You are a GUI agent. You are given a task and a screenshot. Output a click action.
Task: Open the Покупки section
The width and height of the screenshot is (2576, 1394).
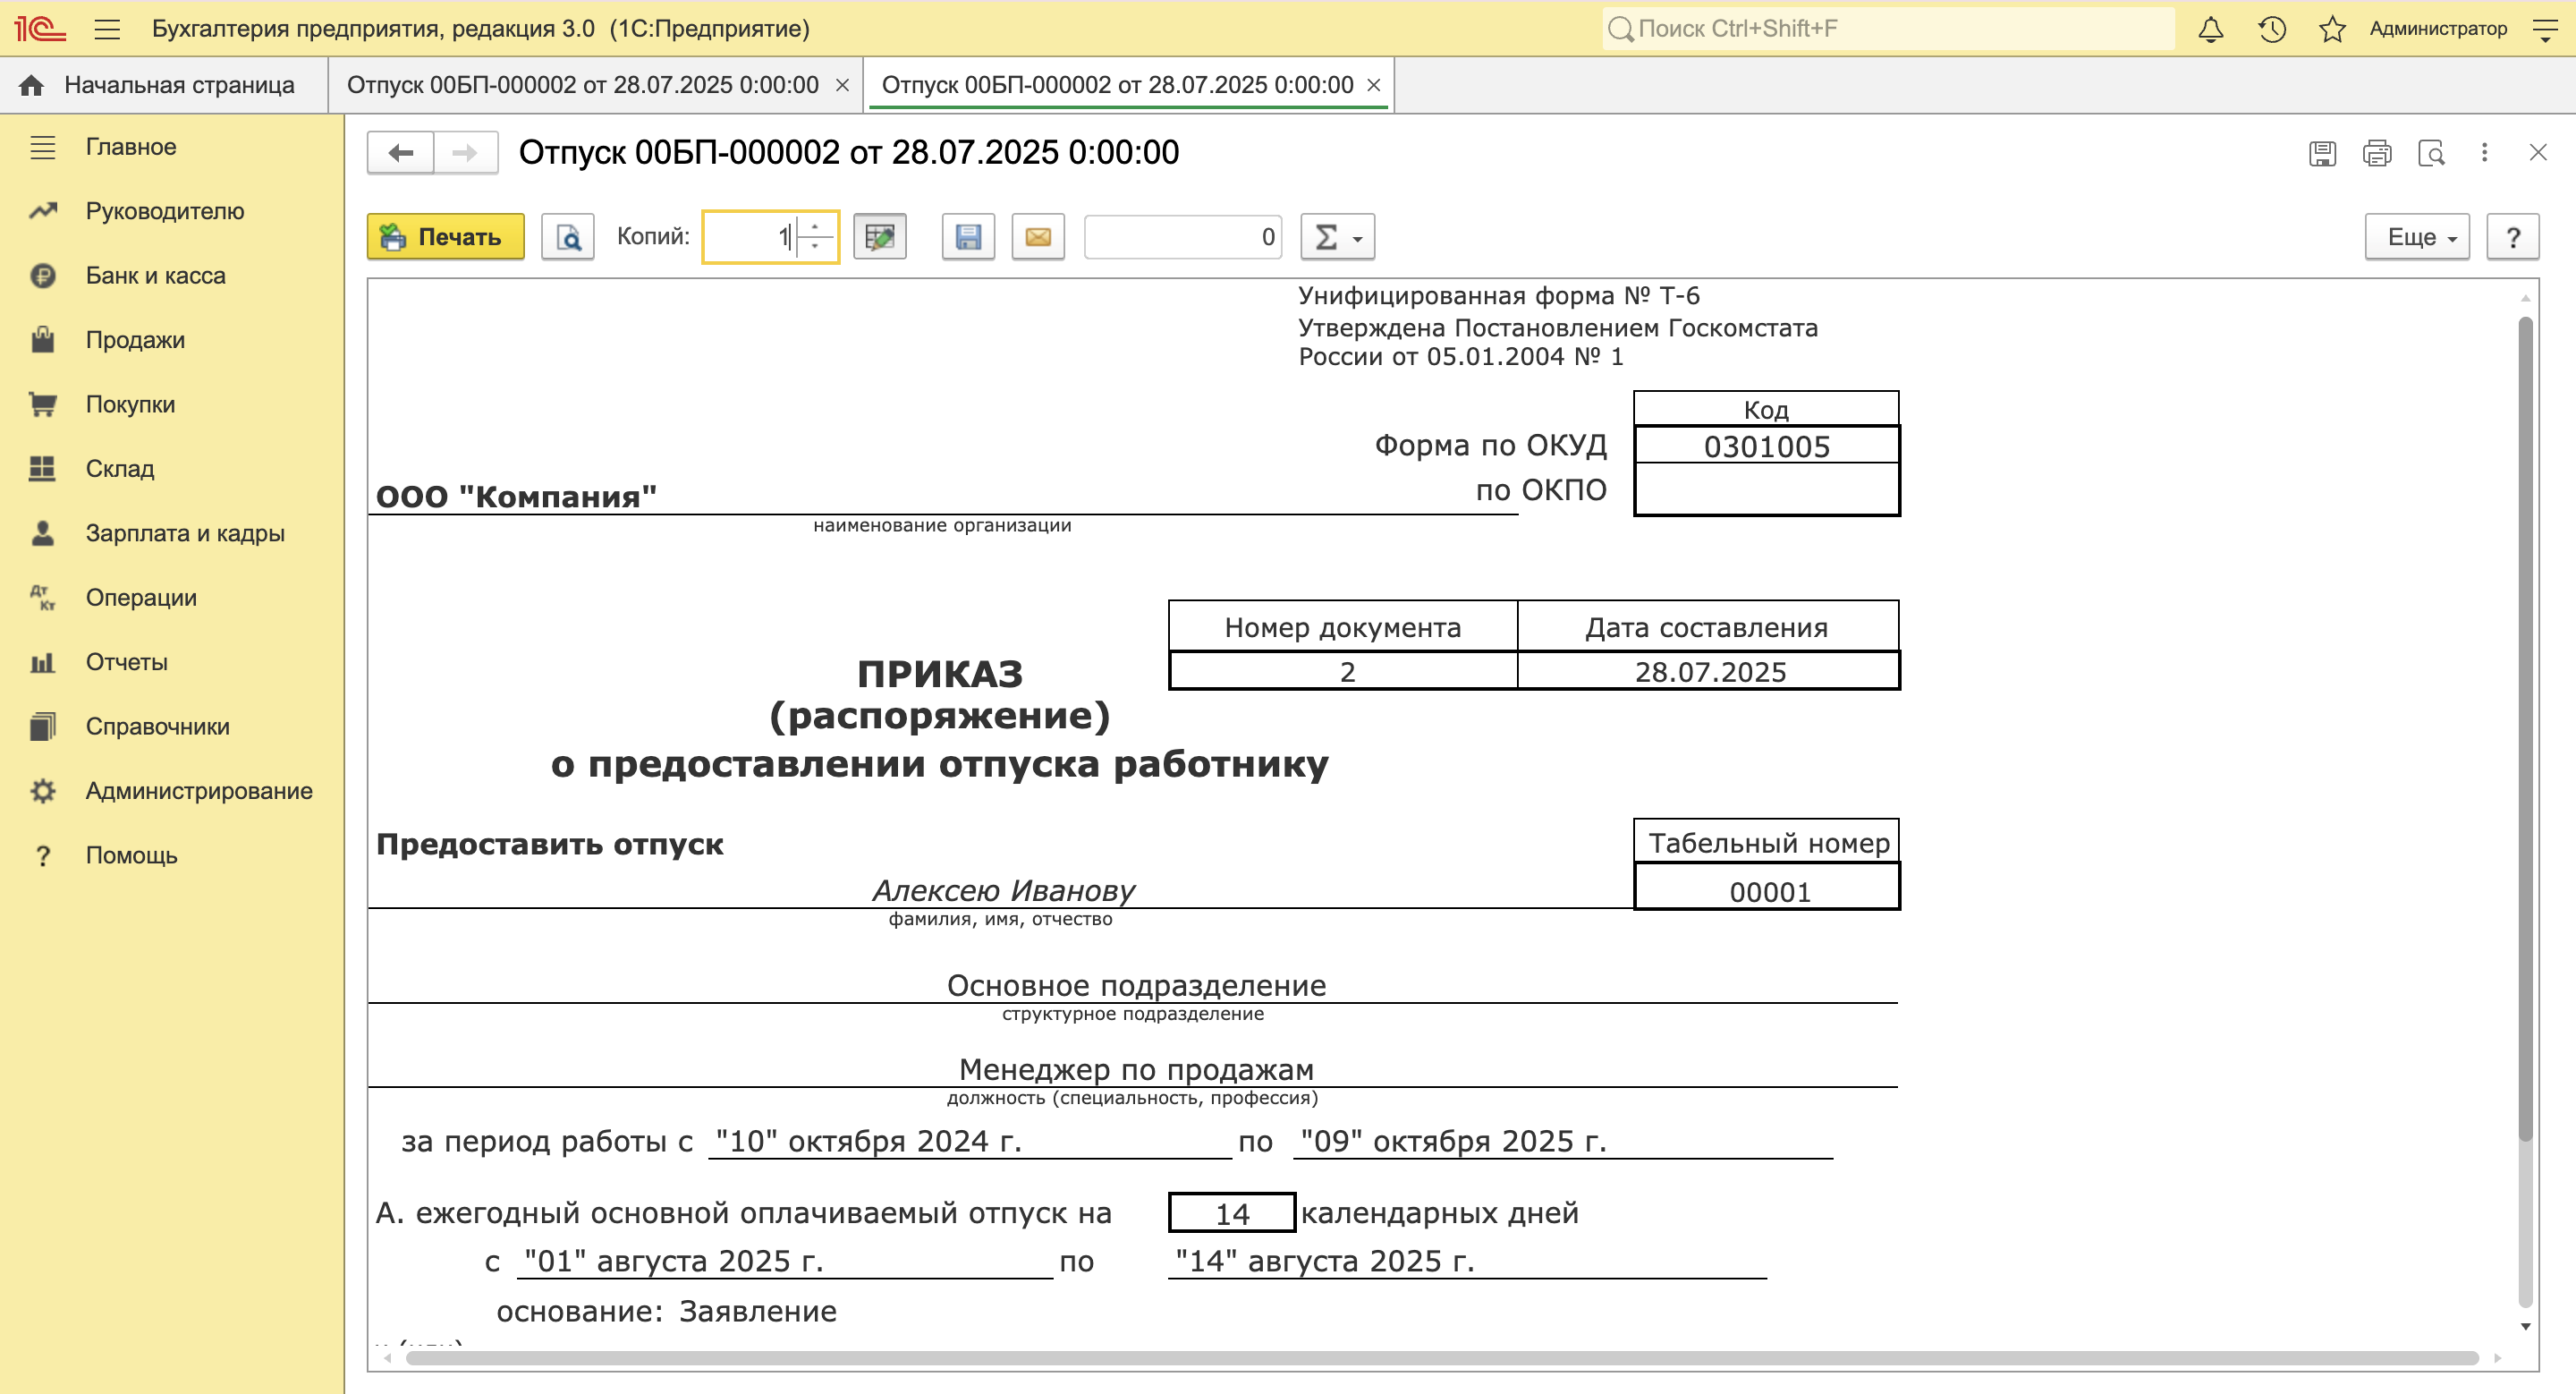130,404
